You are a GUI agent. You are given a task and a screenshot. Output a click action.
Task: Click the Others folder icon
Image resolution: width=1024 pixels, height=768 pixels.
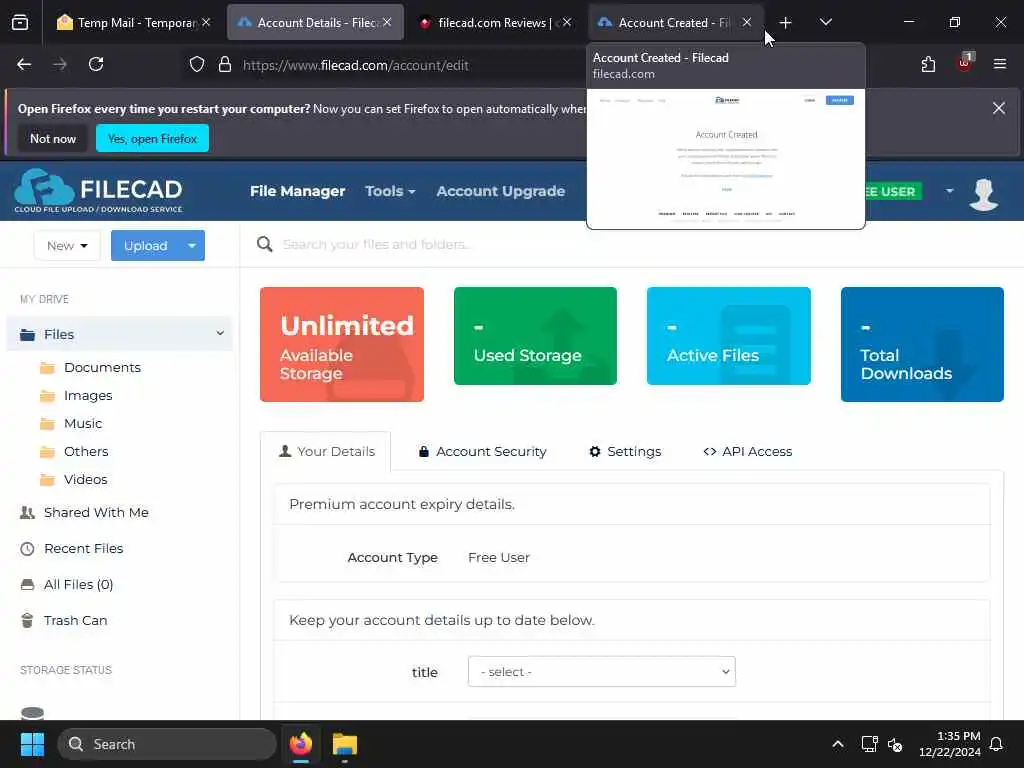[47, 452]
